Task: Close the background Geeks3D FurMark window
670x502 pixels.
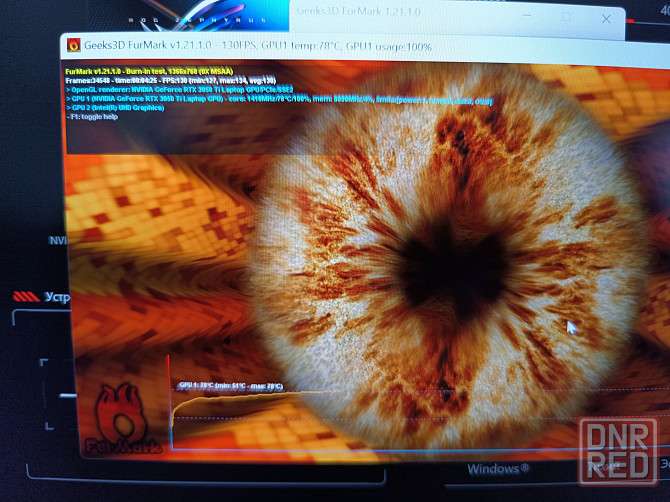Action: point(606,18)
